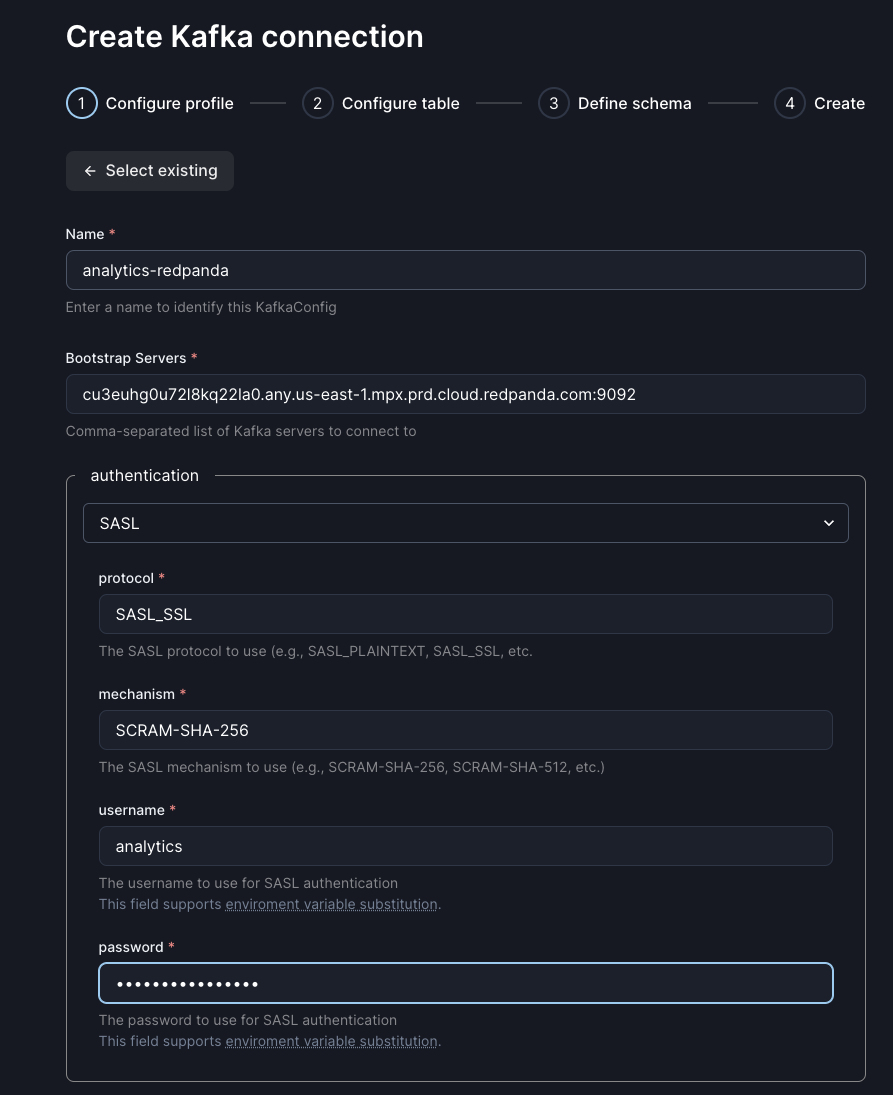The height and width of the screenshot is (1095, 893).
Task: Go to Configure table step
Action: [x=400, y=103]
